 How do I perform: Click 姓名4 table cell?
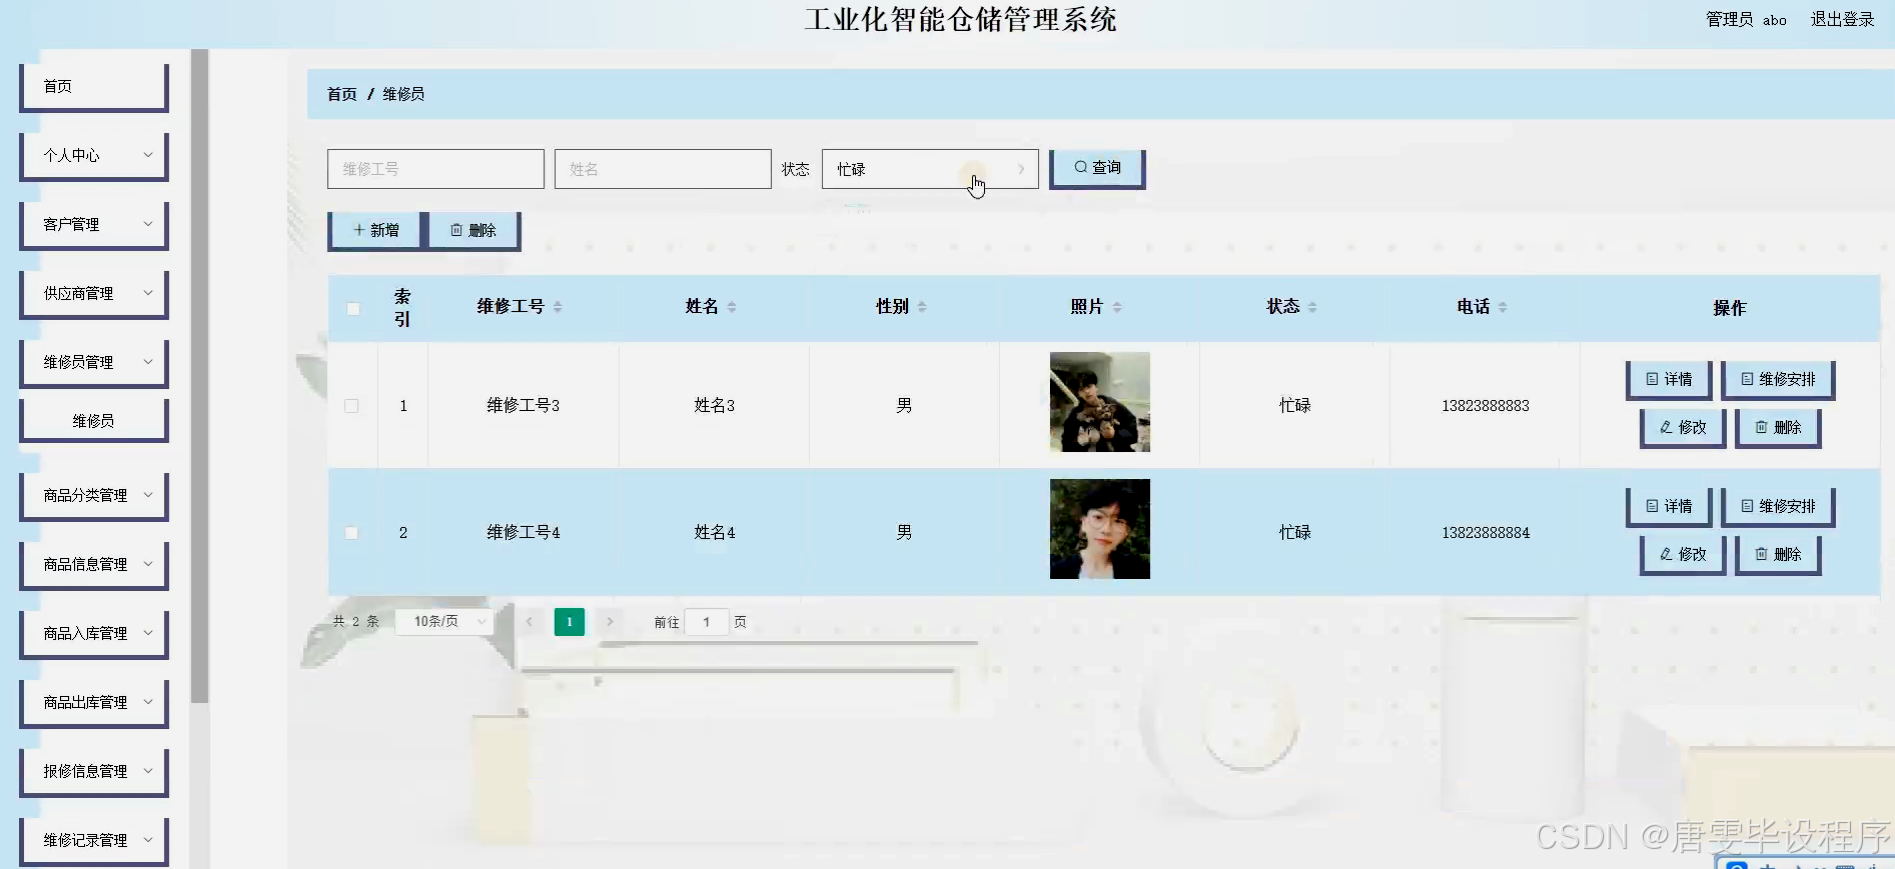(x=714, y=533)
